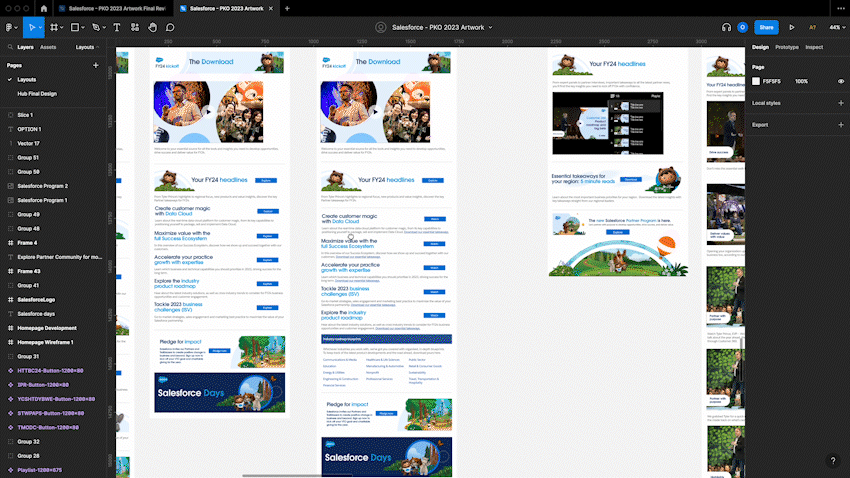Go to the Figma home icon
Image resolution: width=850 pixels, height=478 pixels.
click(44, 9)
